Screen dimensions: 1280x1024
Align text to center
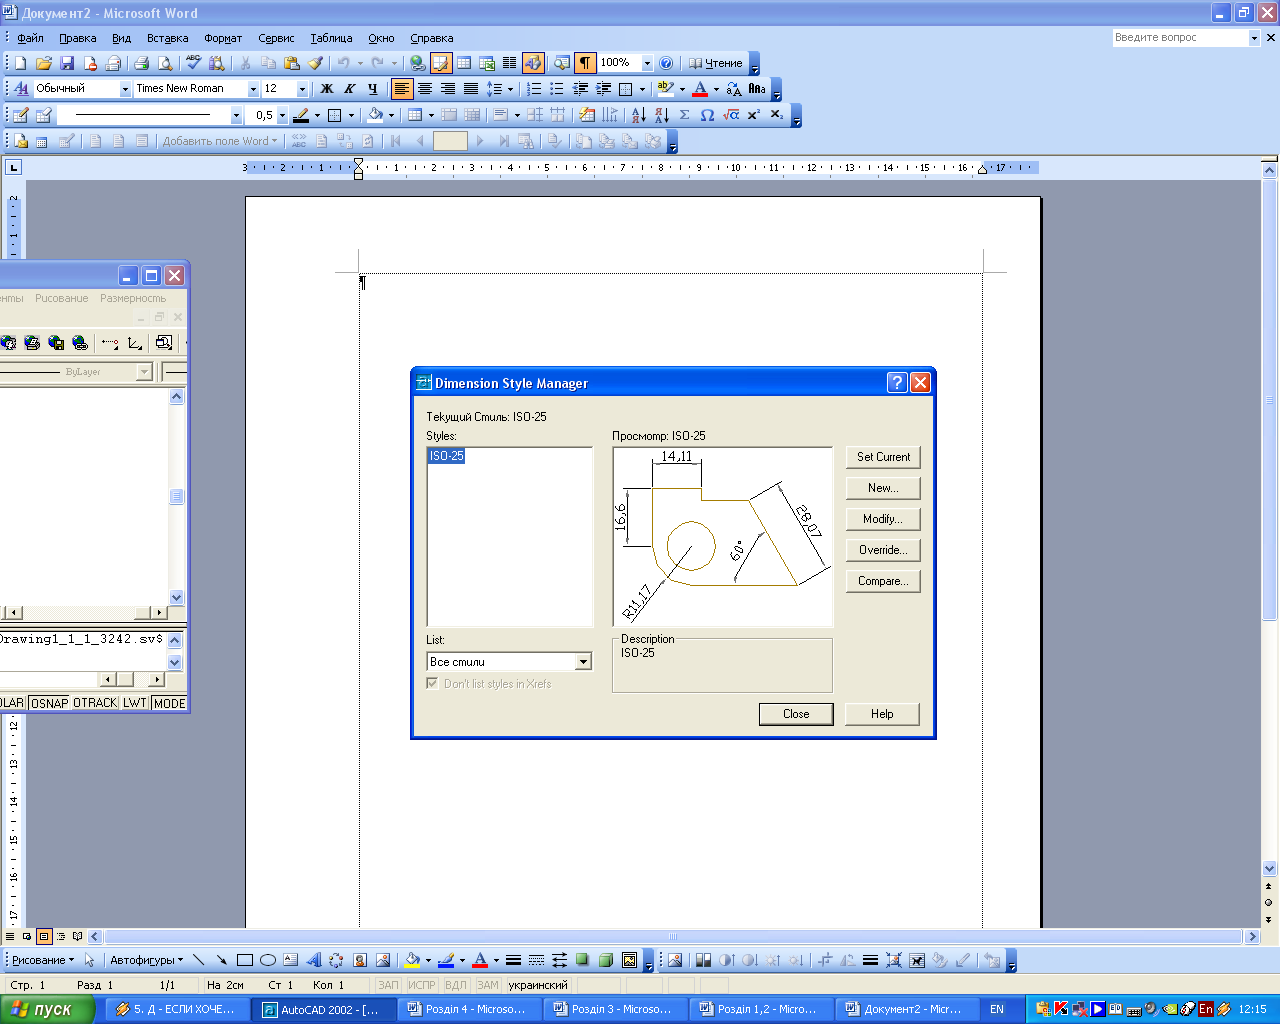[425, 89]
